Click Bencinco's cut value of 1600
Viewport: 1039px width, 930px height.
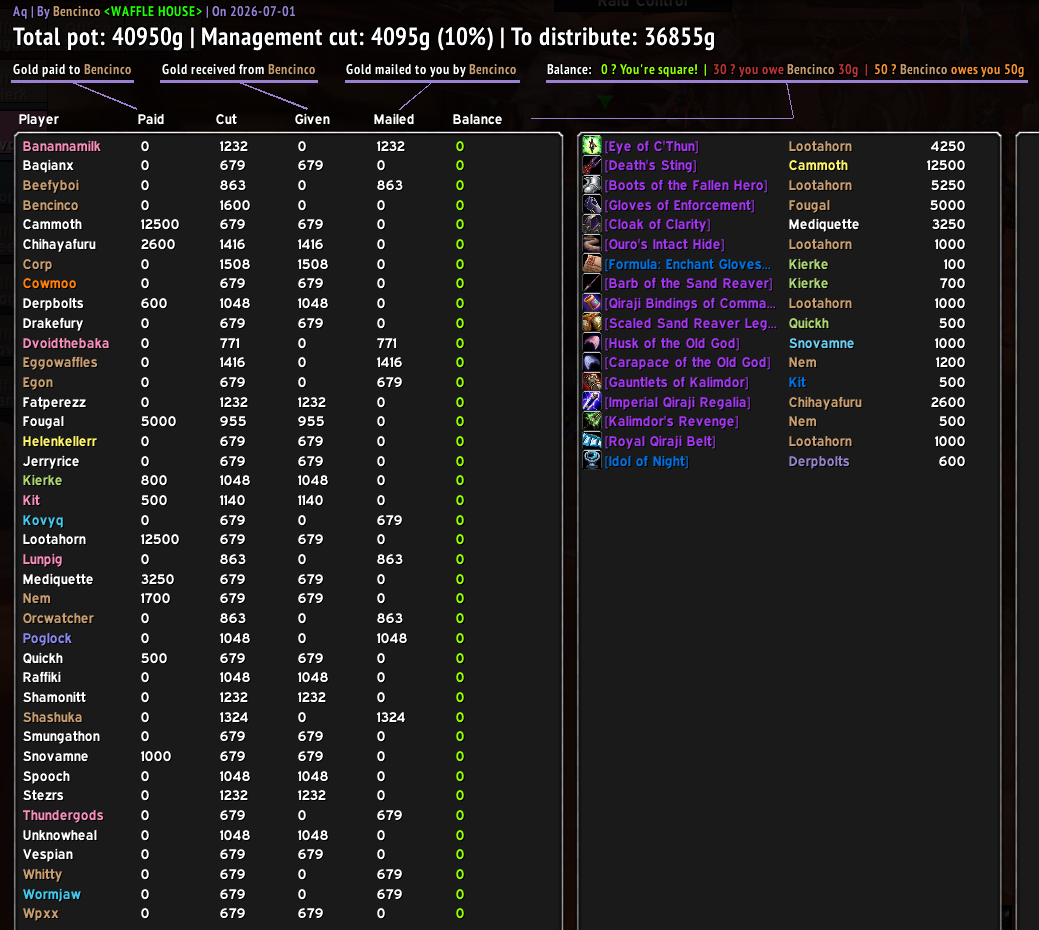pyautogui.click(x=235, y=205)
